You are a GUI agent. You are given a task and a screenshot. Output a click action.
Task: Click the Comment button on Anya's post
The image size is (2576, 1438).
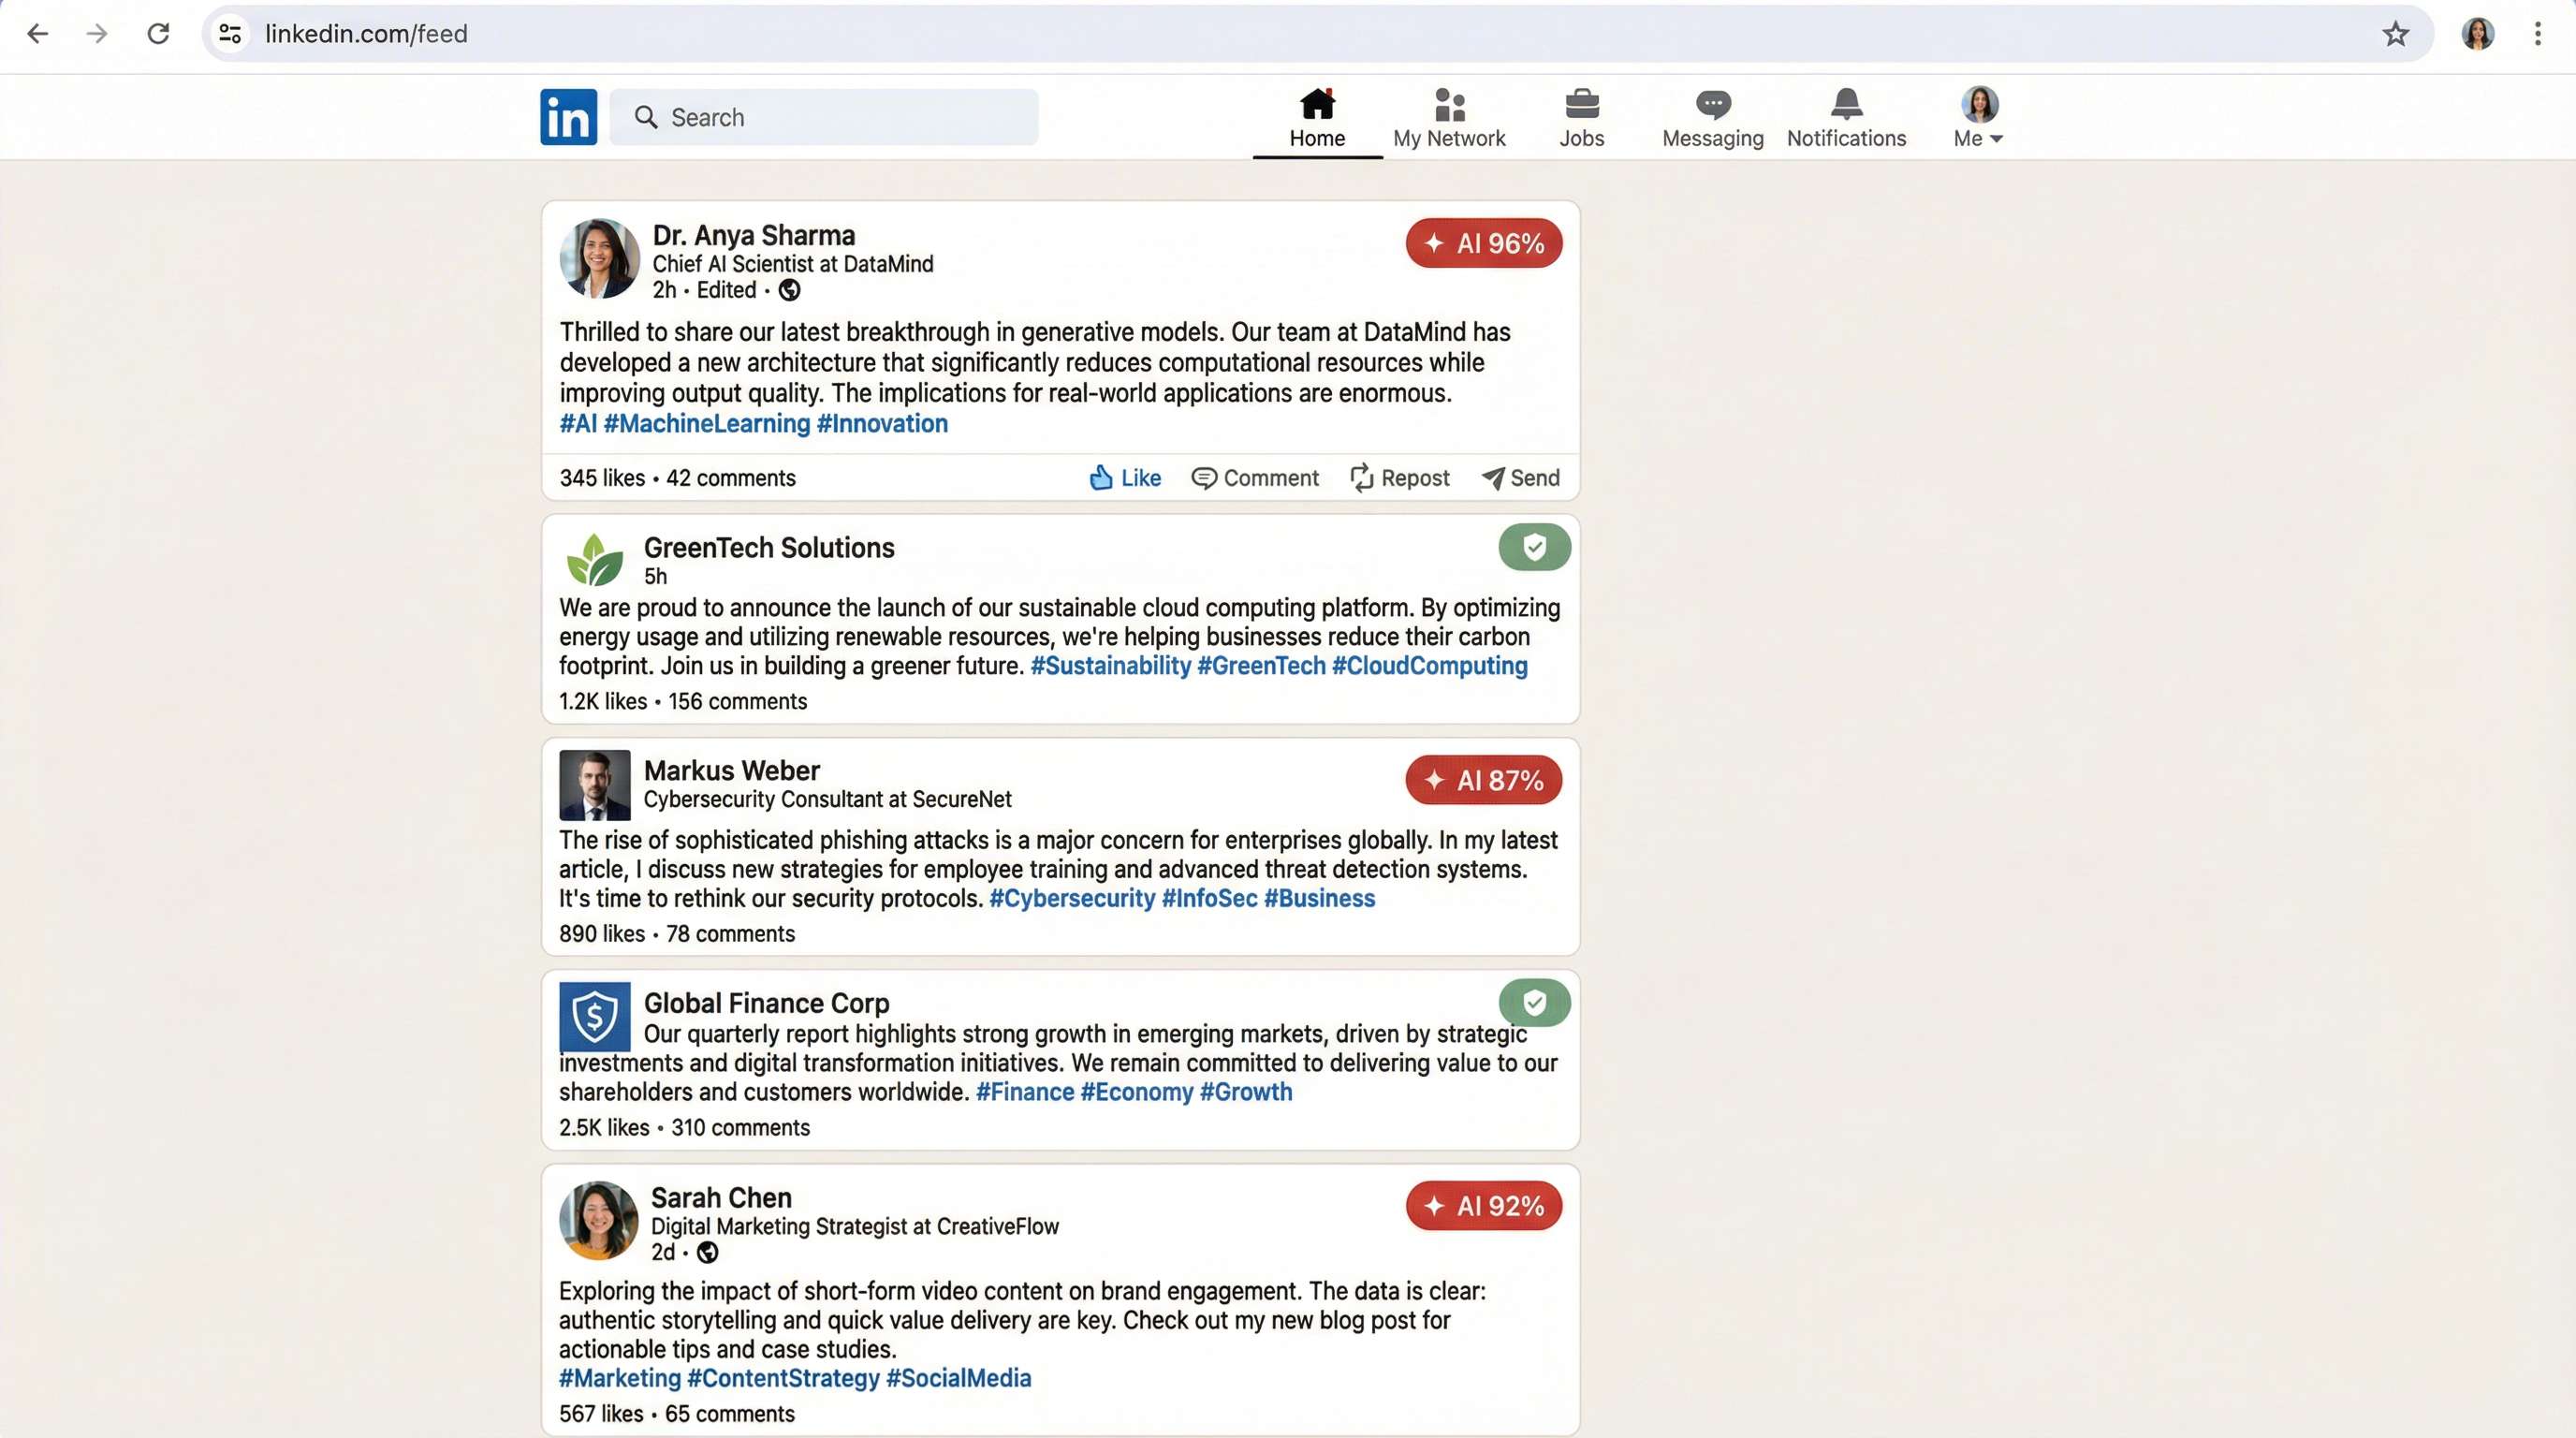[1255, 478]
